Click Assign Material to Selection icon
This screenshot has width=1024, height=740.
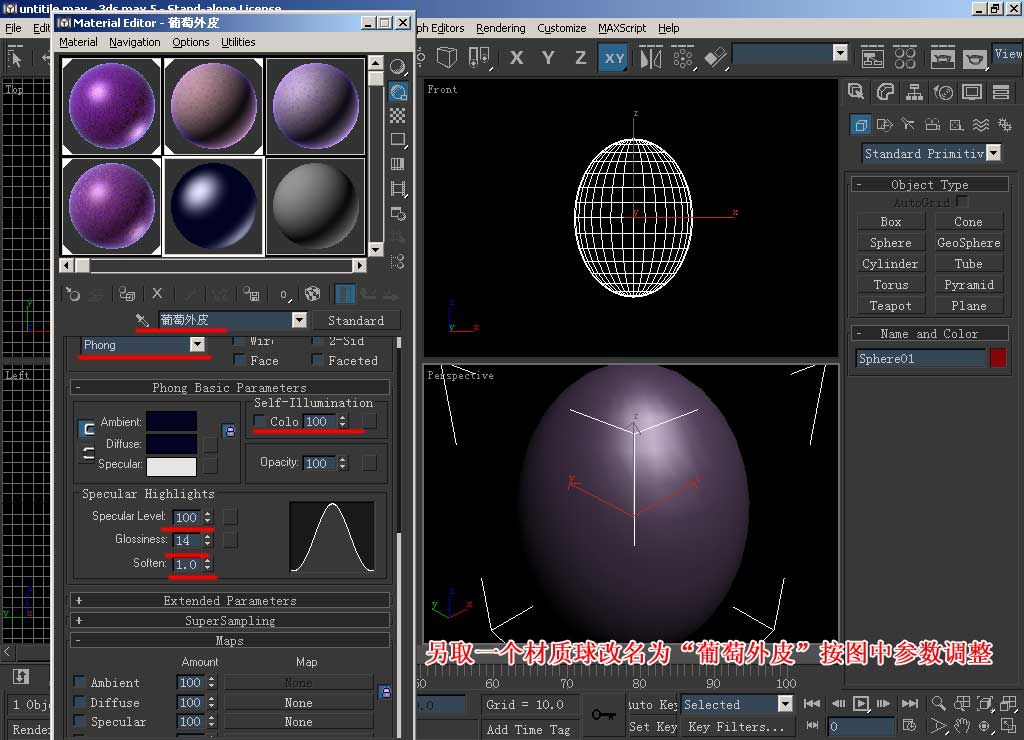(127, 294)
